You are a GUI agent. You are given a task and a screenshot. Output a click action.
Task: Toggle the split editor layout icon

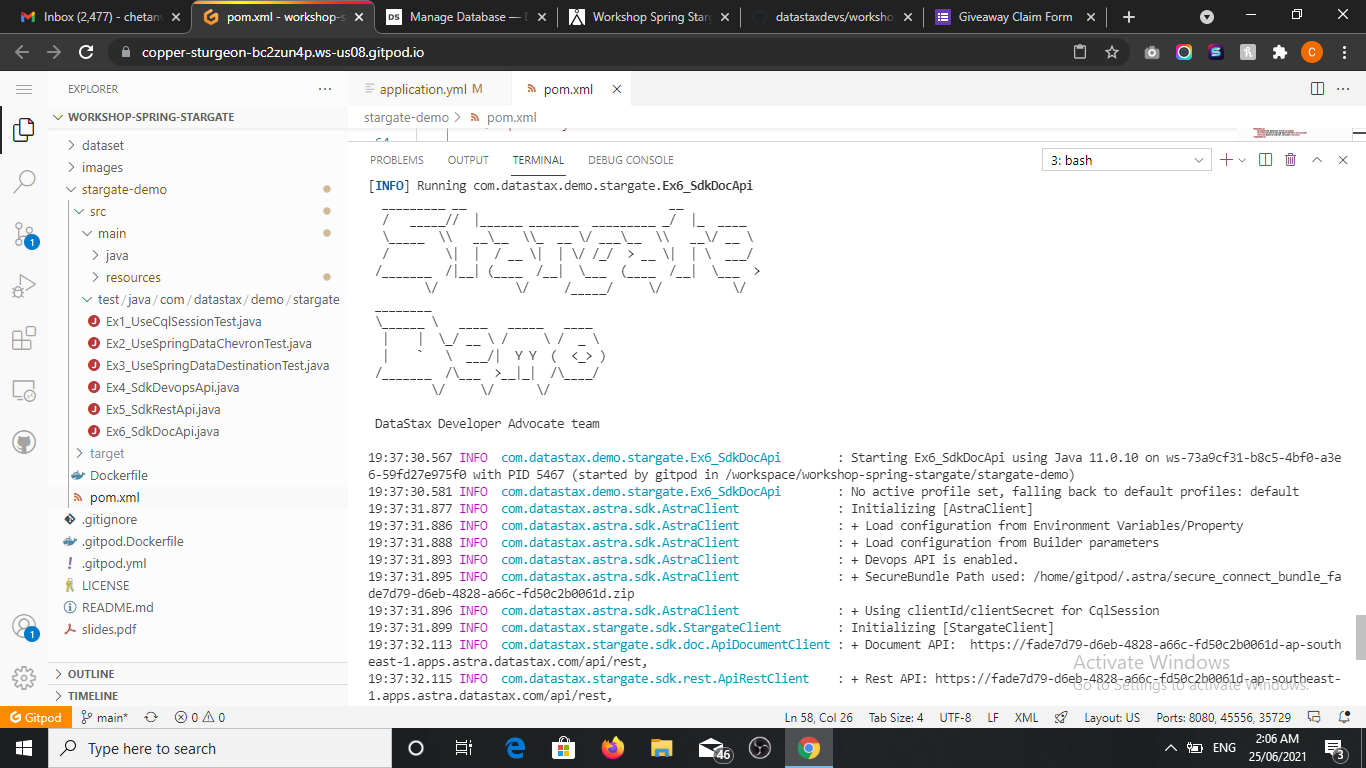pyautogui.click(x=1315, y=88)
